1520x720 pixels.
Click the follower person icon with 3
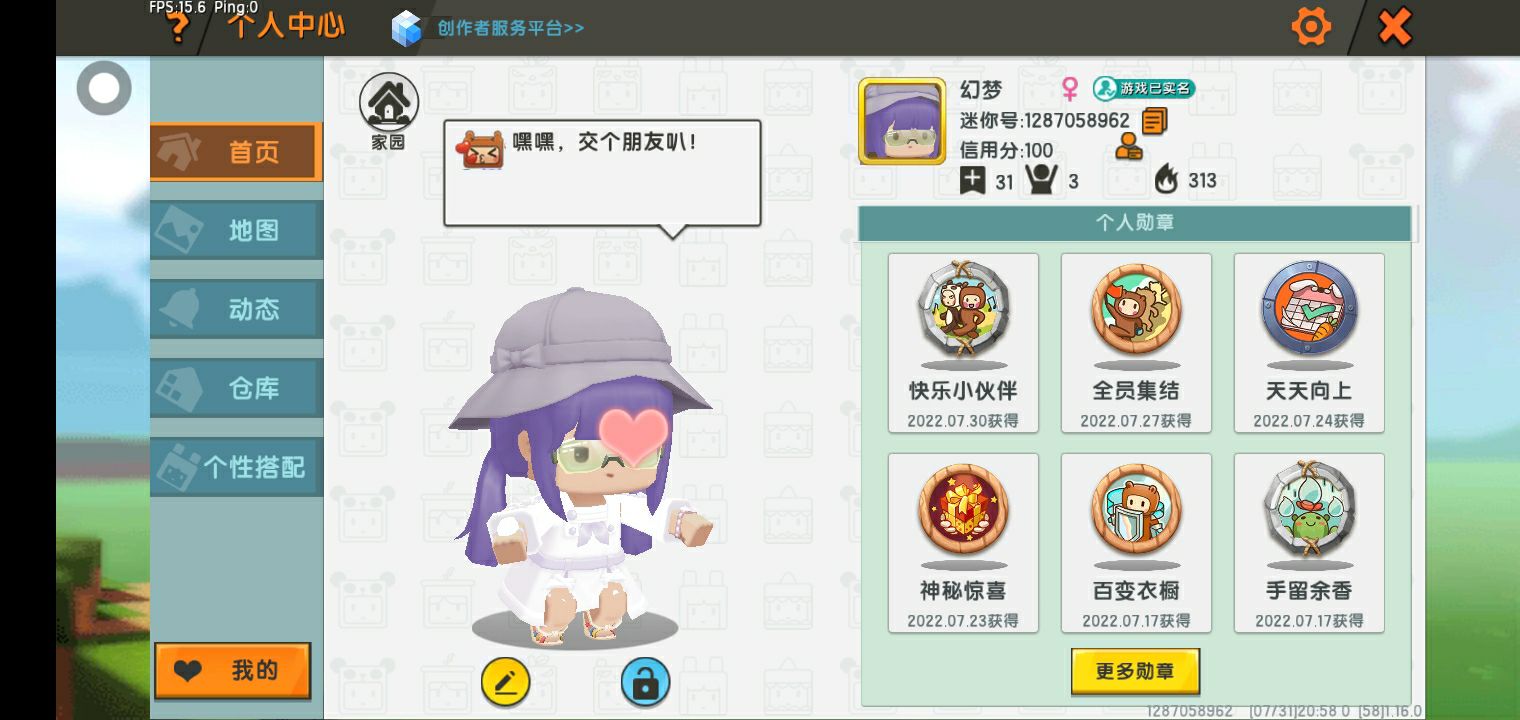click(1041, 180)
